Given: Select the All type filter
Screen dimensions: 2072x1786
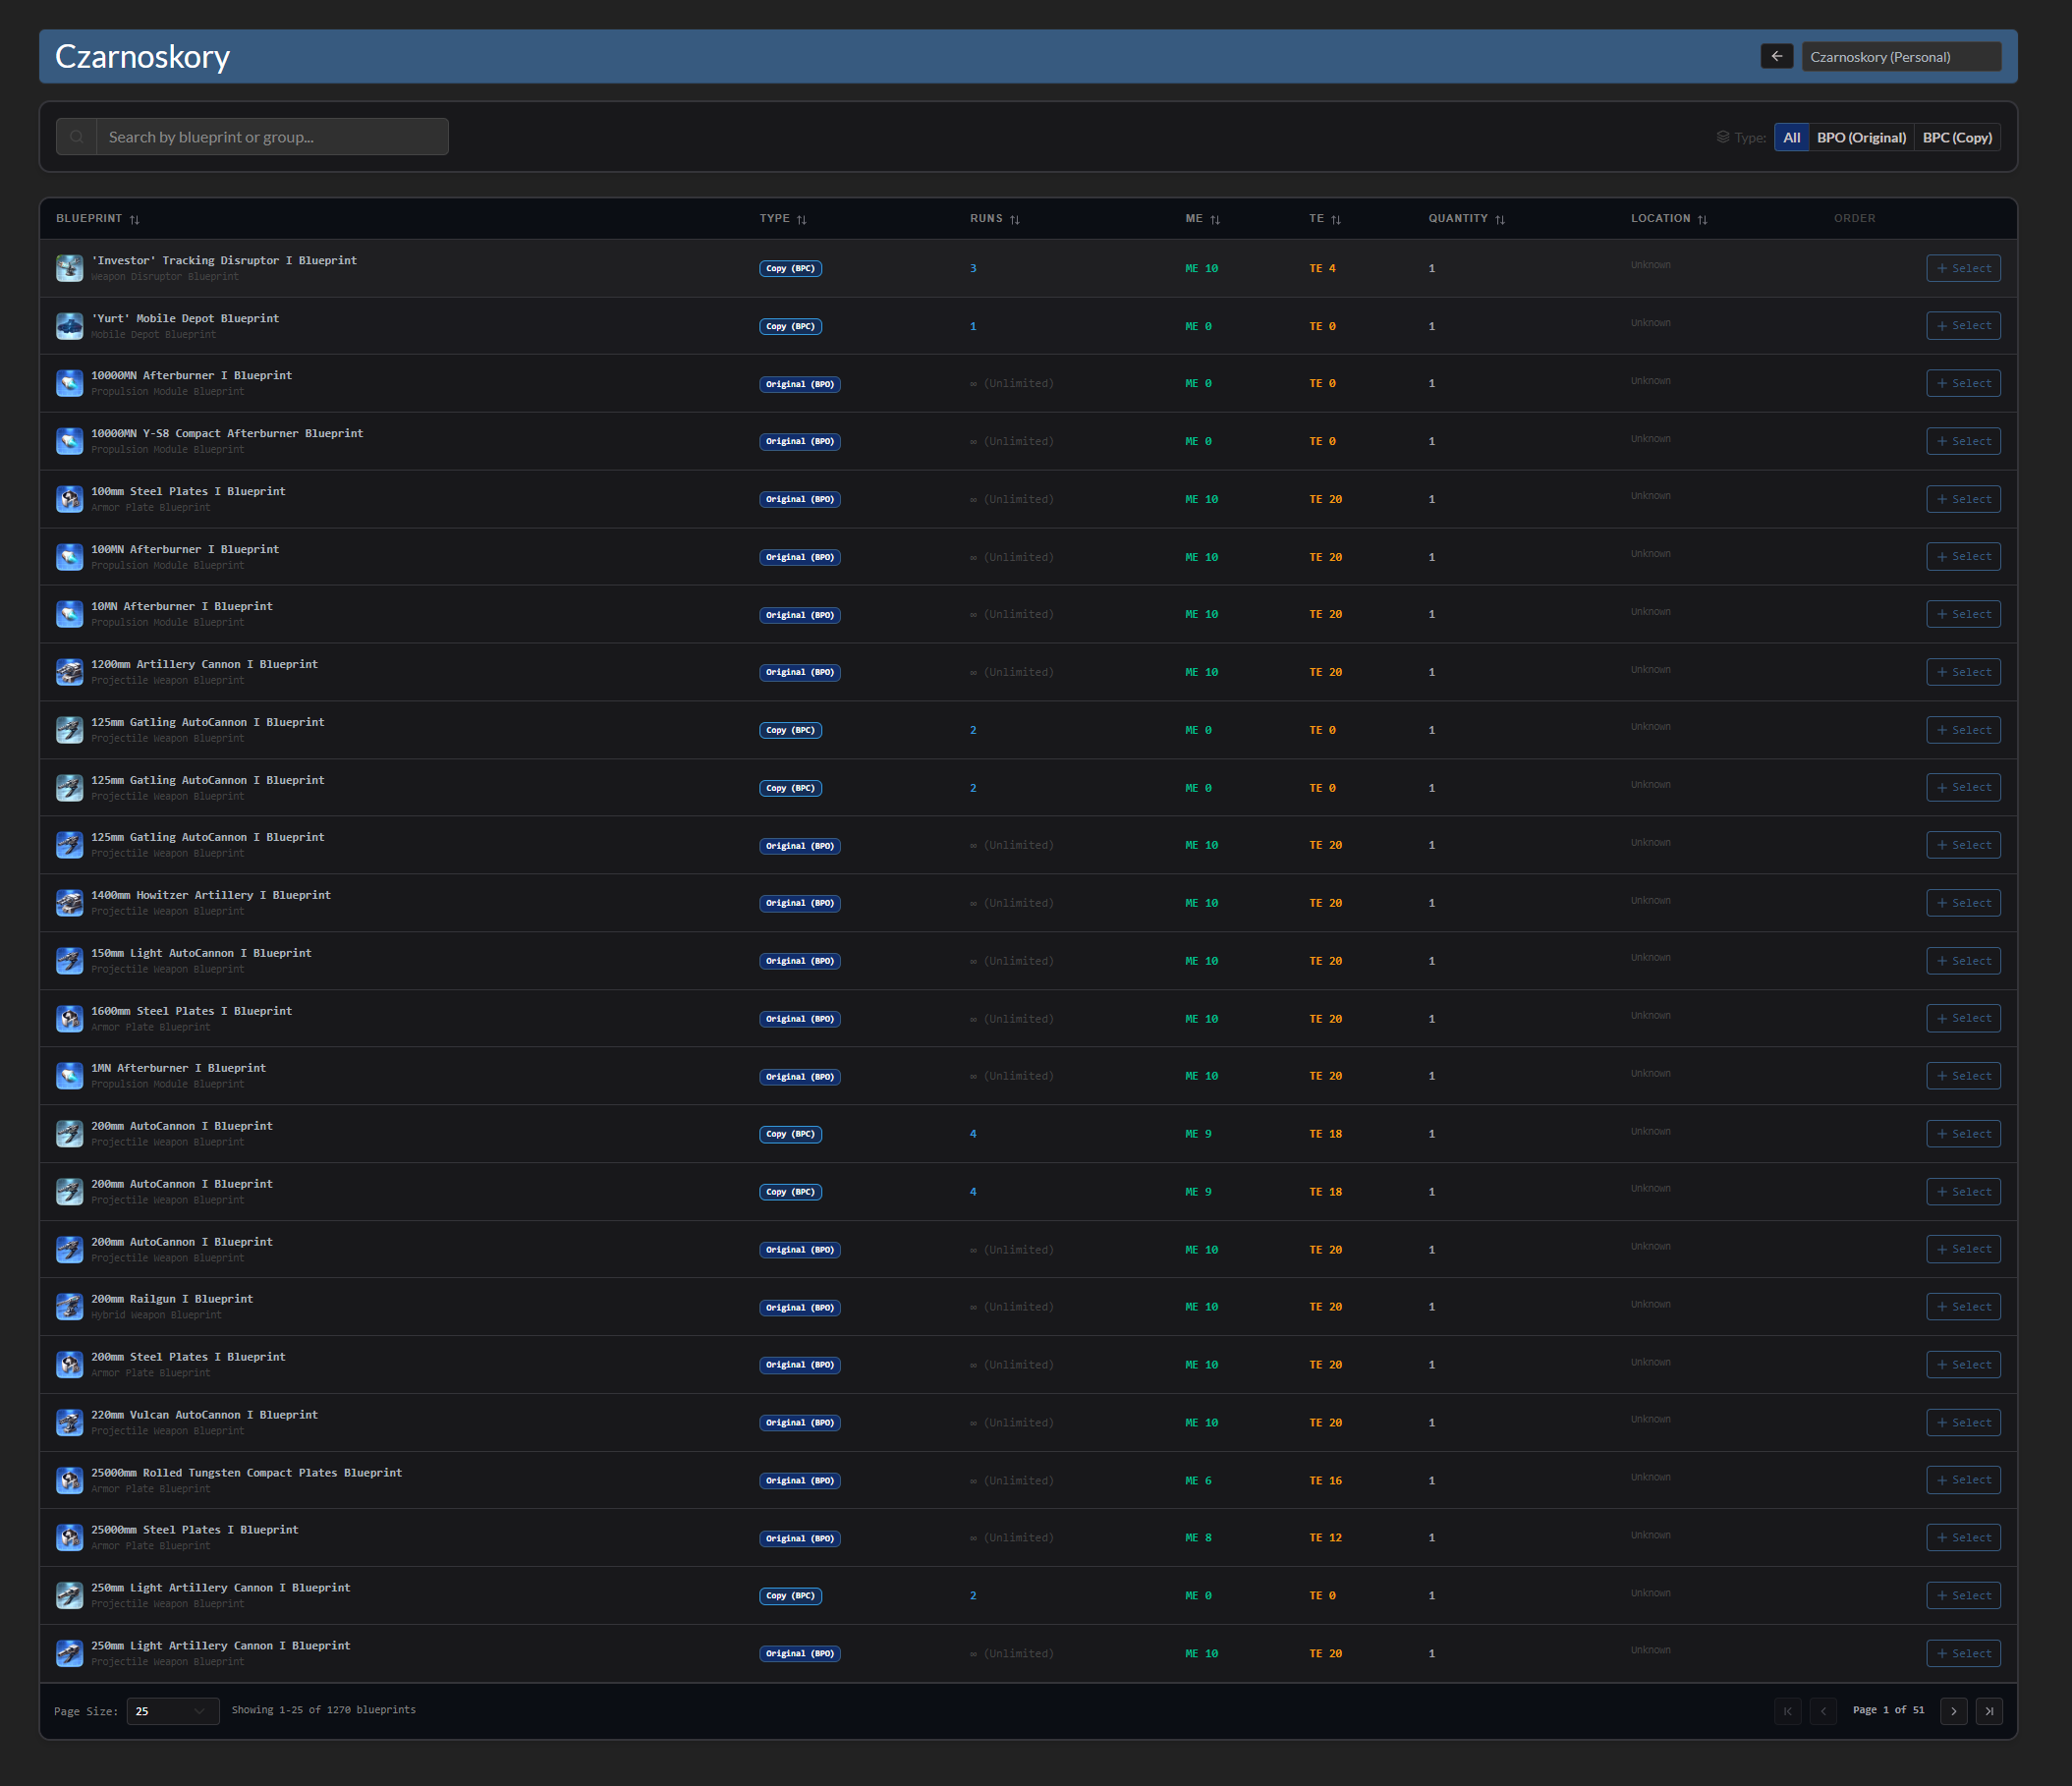Looking at the screenshot, I should coord(1791,138).
